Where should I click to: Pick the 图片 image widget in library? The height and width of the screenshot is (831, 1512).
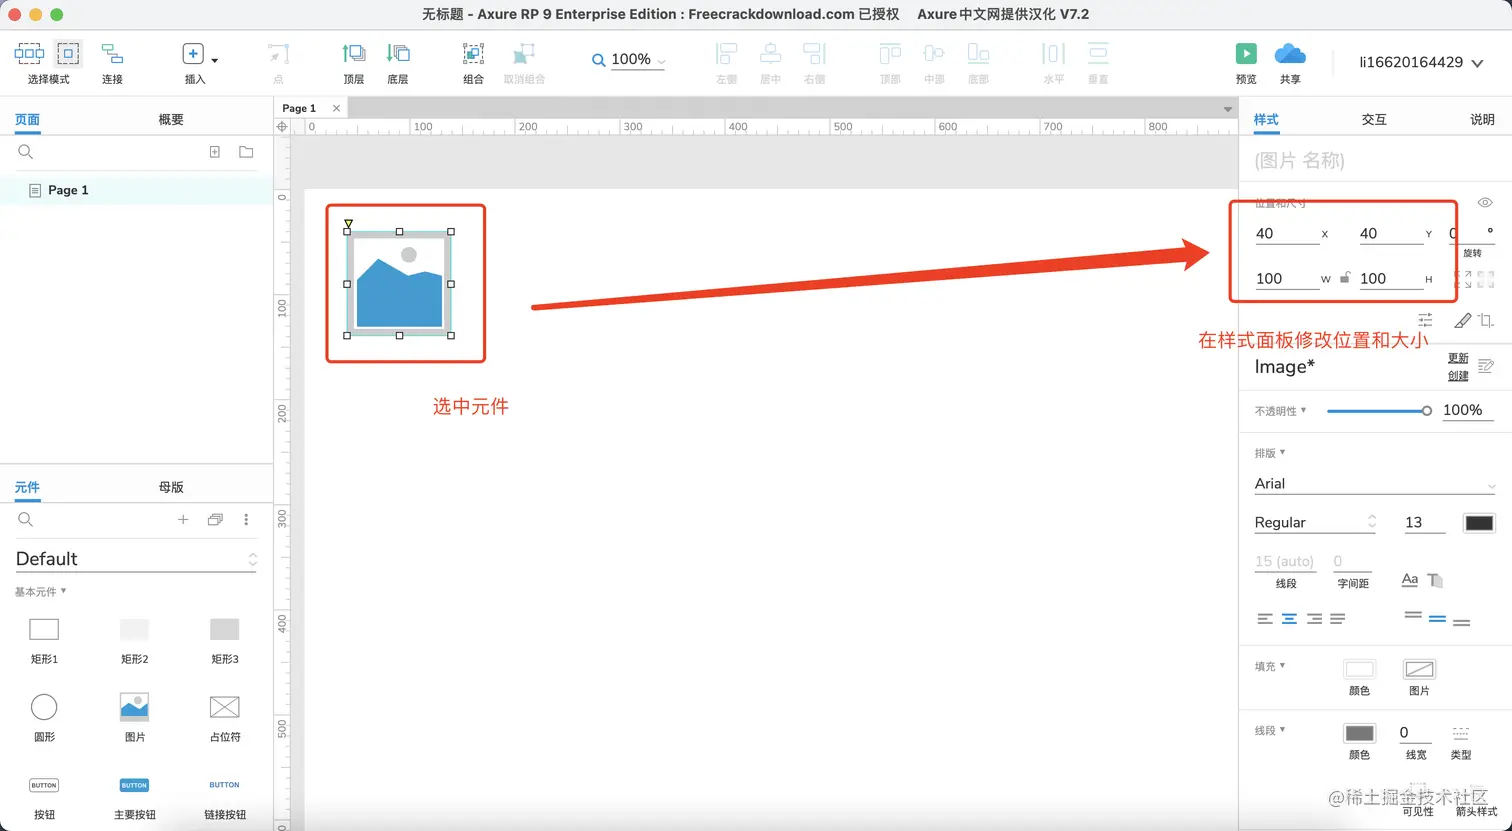click(x=134, y=718)
